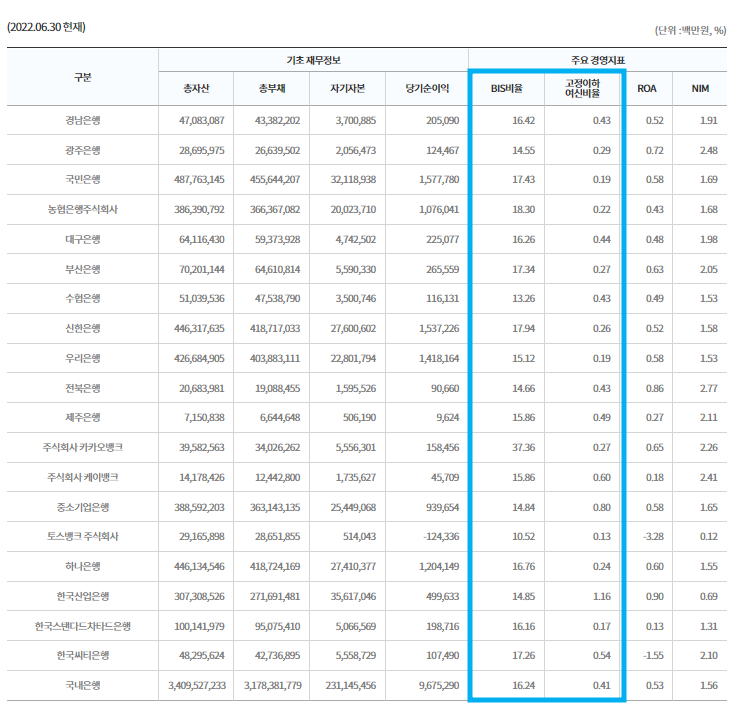Select ROA value 0.86
Viewport: 733px width, 709px height.
click(x=654, y=388)
